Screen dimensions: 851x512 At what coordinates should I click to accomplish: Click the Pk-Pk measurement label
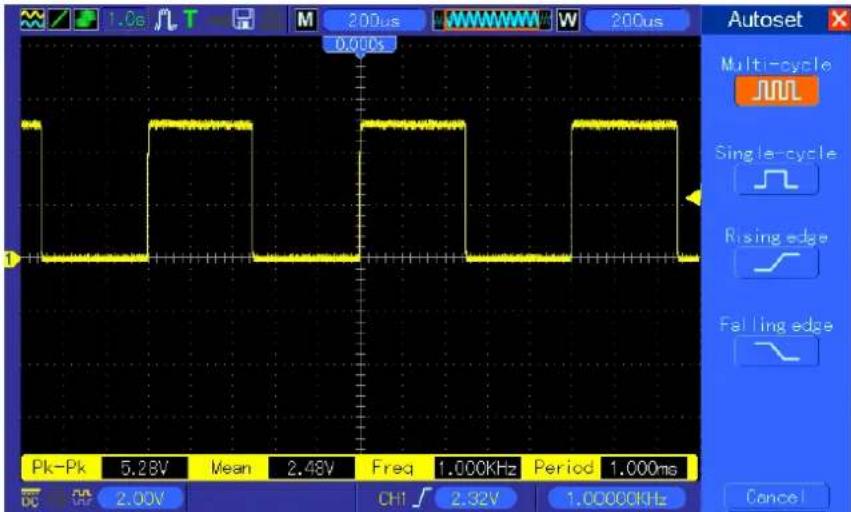click(59, 467)
